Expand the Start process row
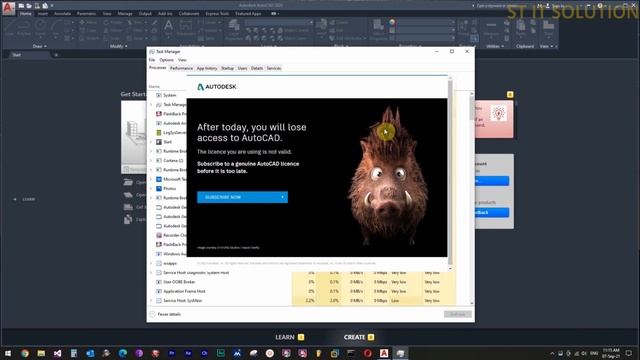Viewport: 640px width, 360px height. pyautogui.click(x=151, y=142)
